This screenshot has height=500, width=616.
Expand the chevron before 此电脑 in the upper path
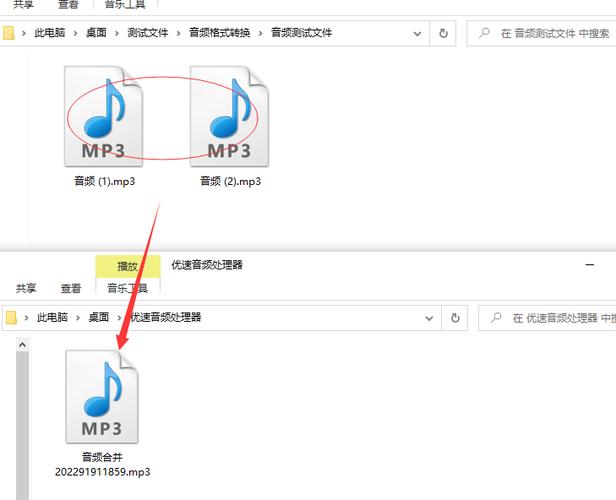click(24, 33)
